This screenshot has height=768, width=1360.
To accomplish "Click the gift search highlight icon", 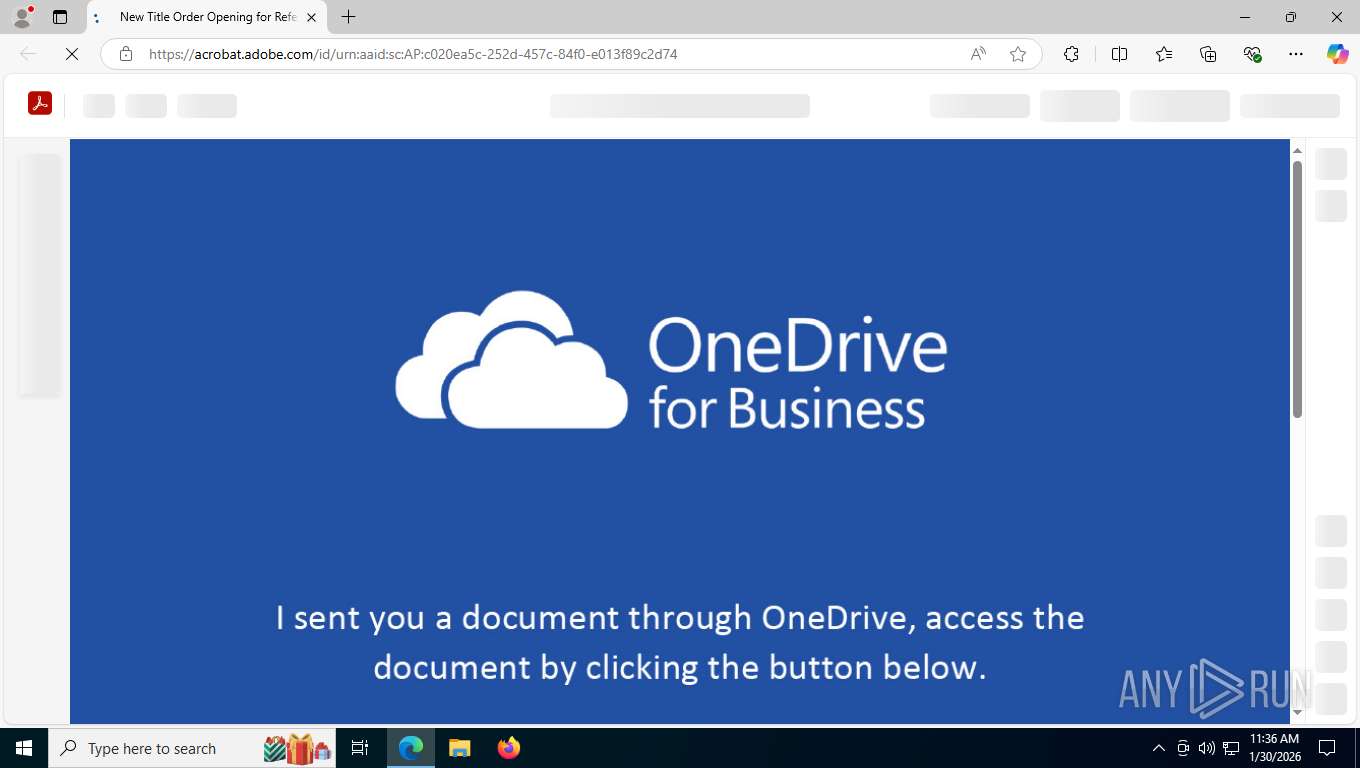I will [x=297, y=748].
